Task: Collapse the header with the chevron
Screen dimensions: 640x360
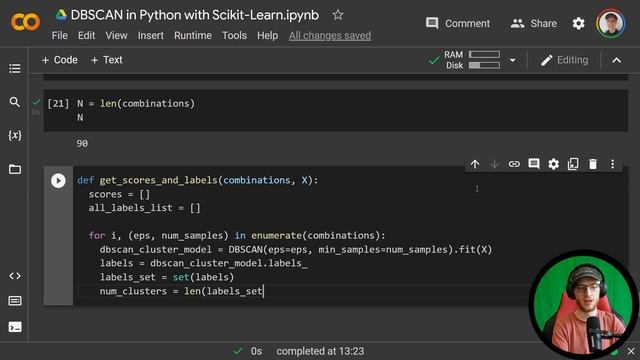Action: [x=616, y=60]
